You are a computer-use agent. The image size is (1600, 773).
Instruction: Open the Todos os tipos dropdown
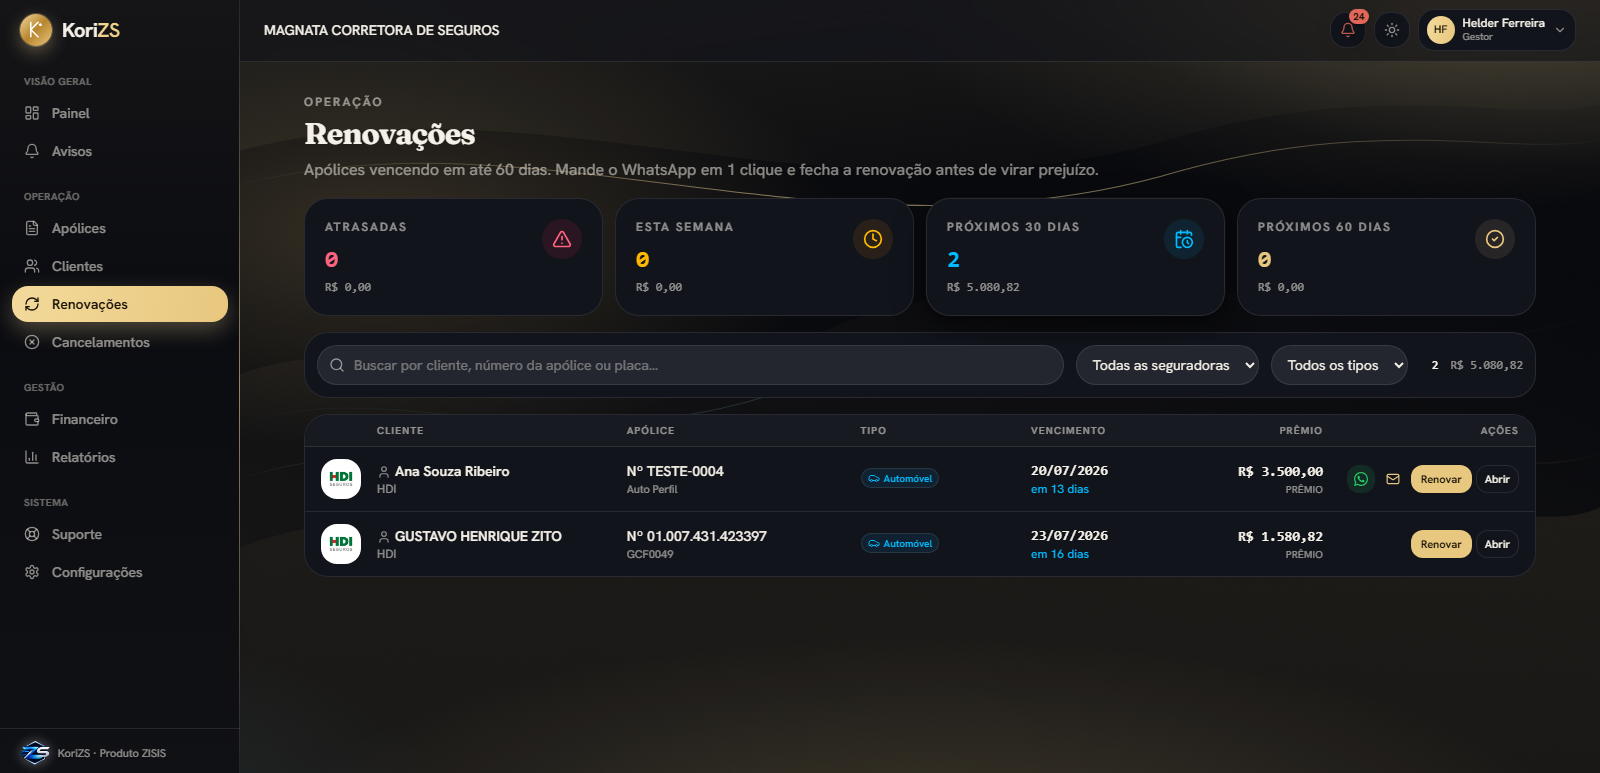coord(1339,365)
